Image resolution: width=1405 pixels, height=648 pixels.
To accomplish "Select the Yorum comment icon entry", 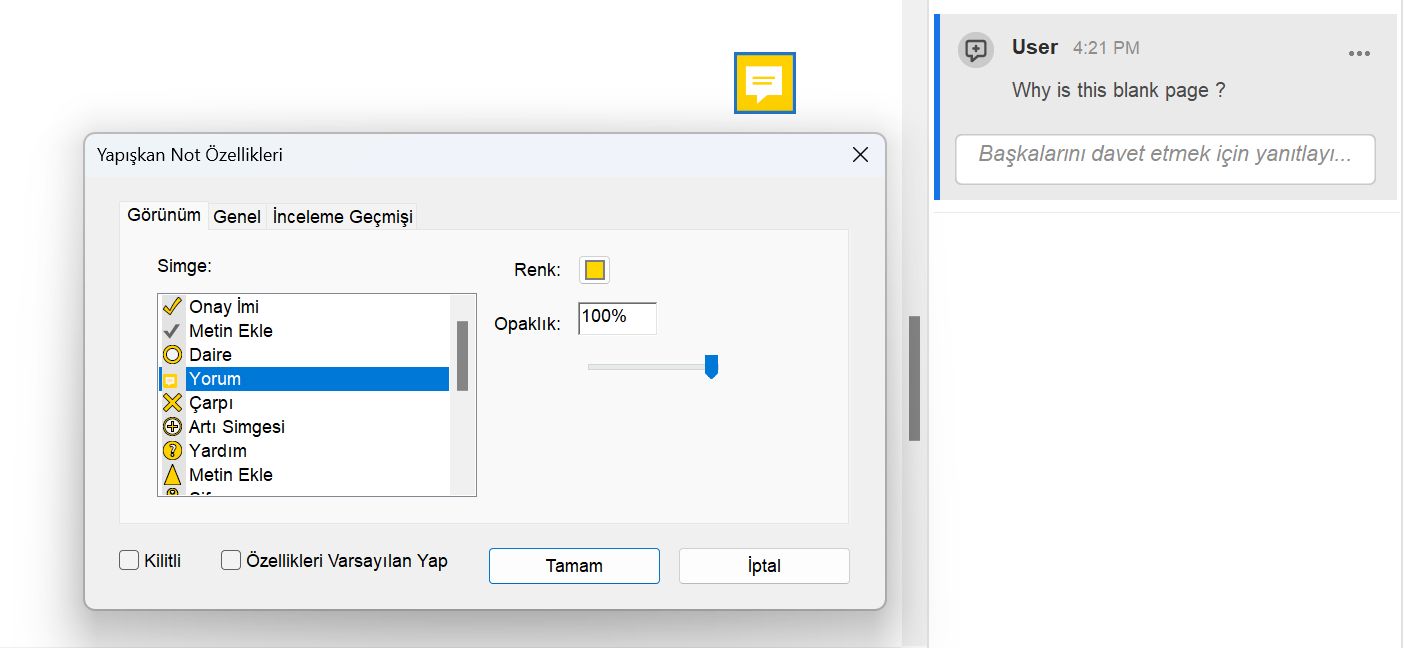I will click(215, 379).
